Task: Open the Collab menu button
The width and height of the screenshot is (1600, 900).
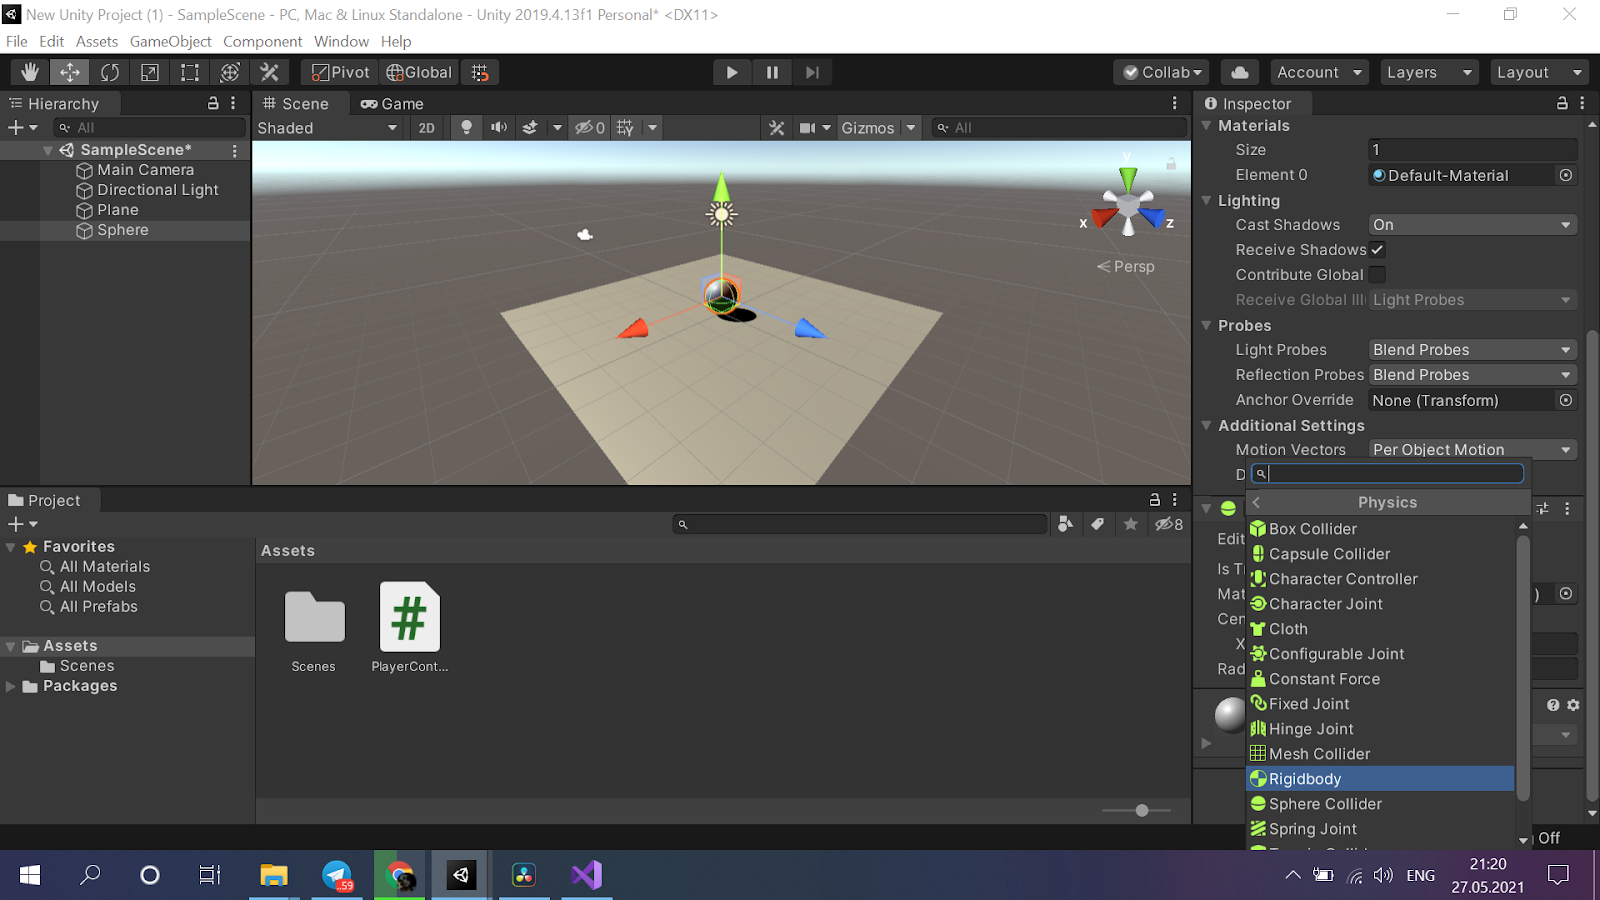Action: click(1161, 72)
